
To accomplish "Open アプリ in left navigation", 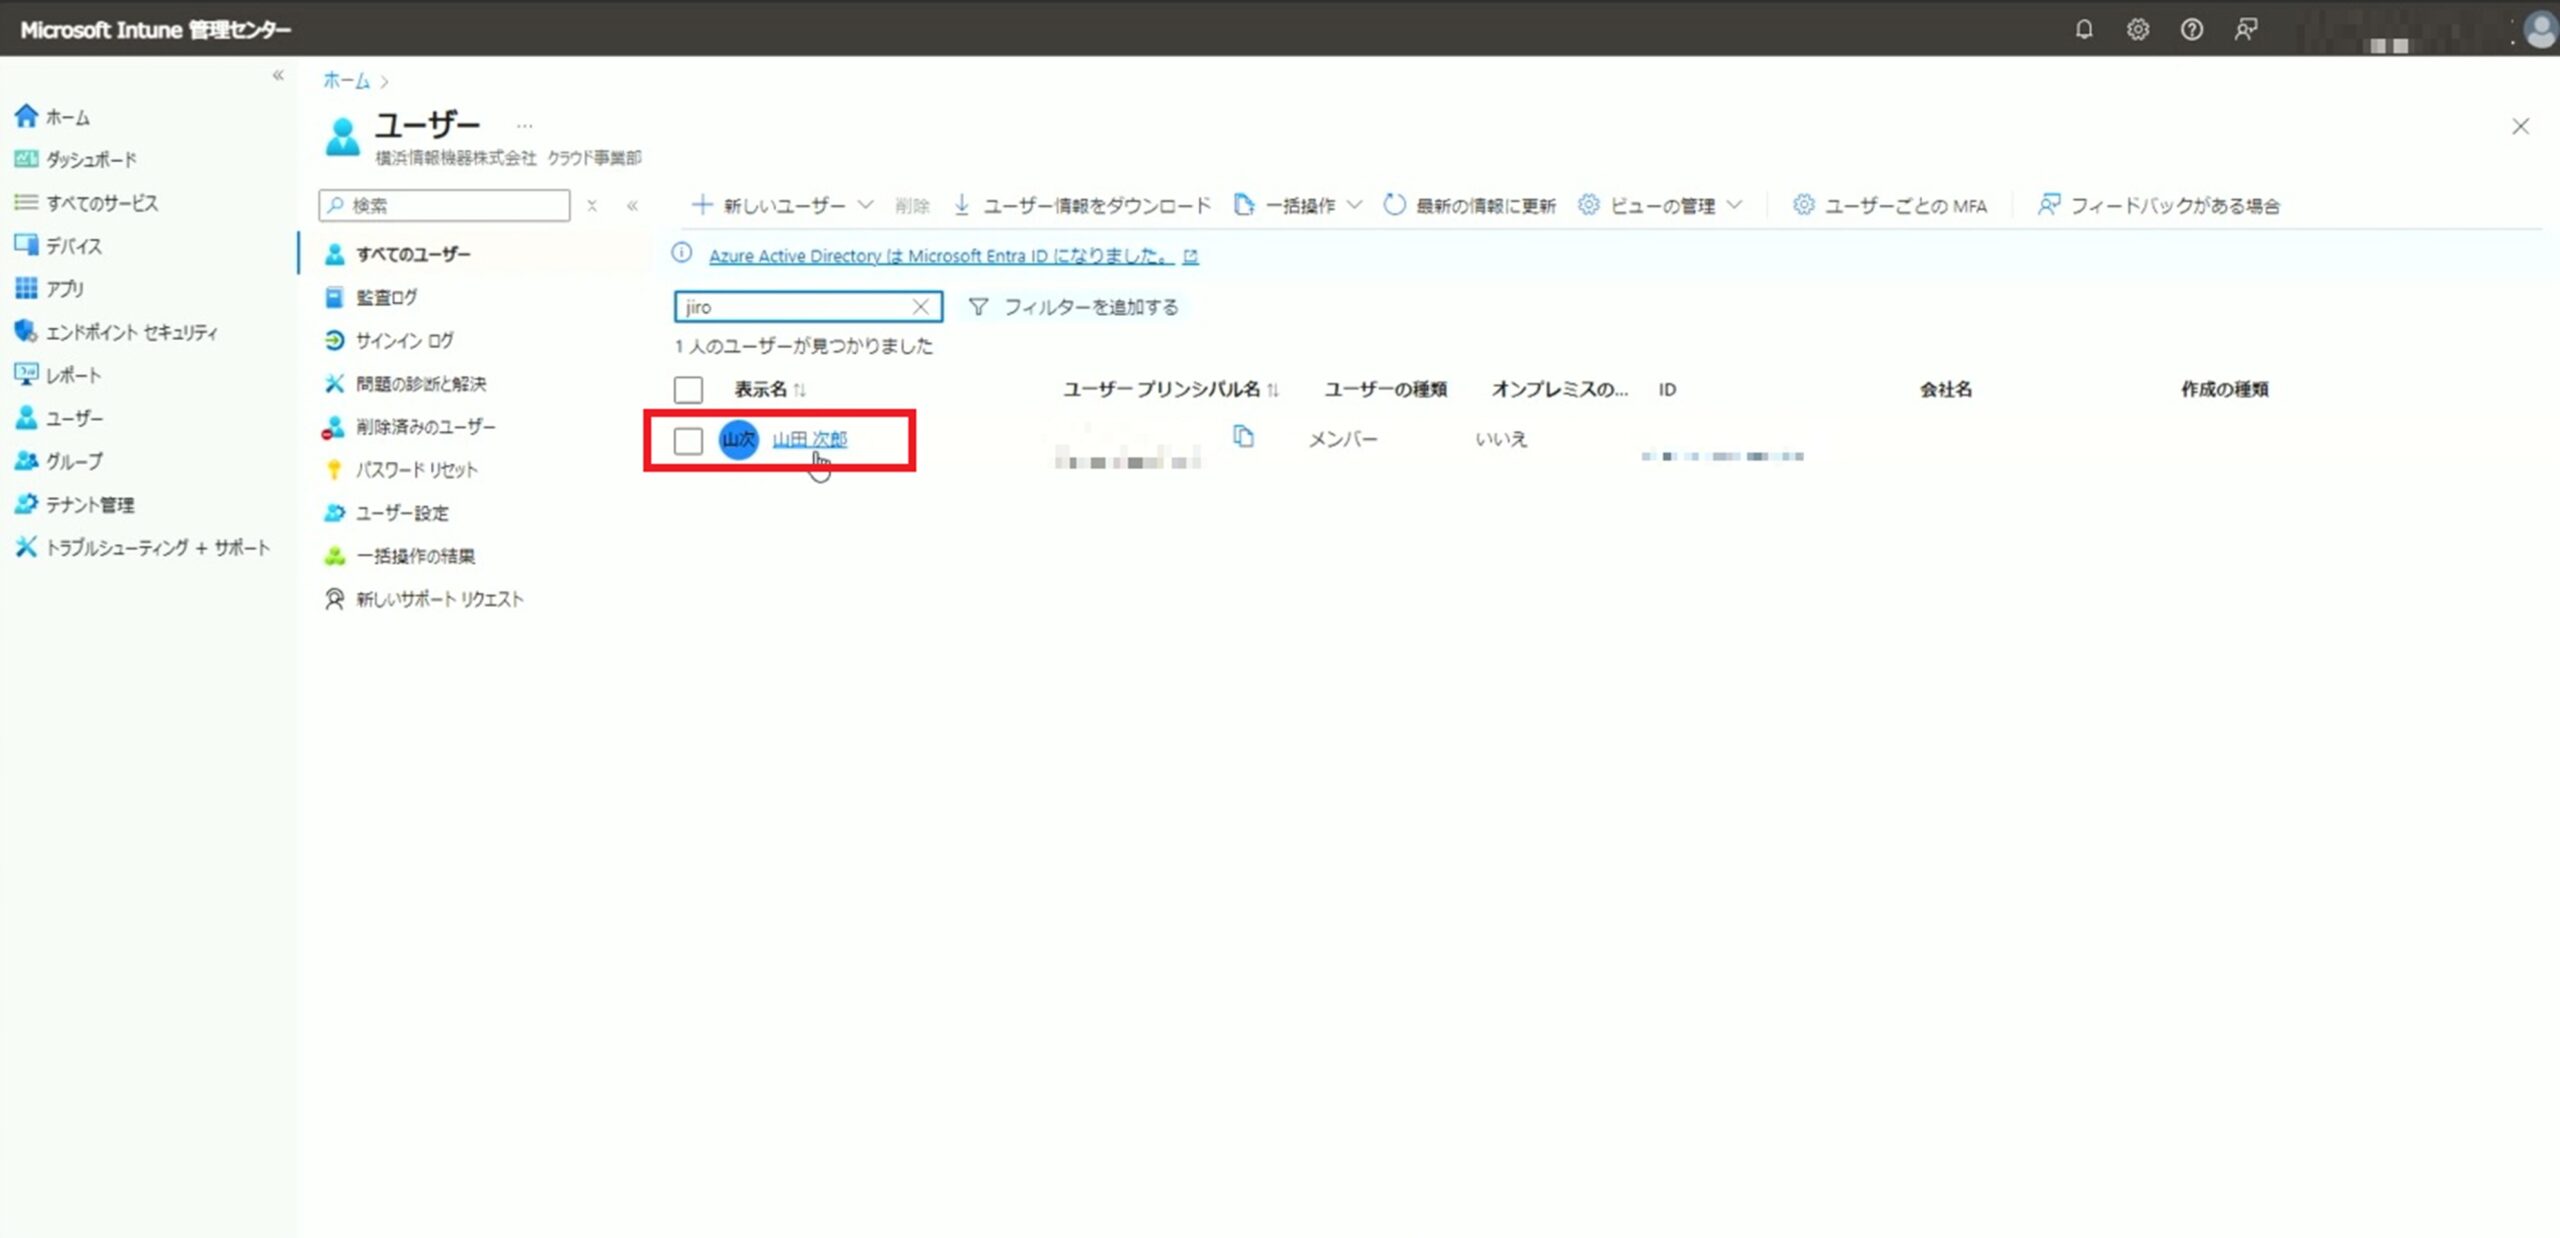I will [x=64, y=289].
